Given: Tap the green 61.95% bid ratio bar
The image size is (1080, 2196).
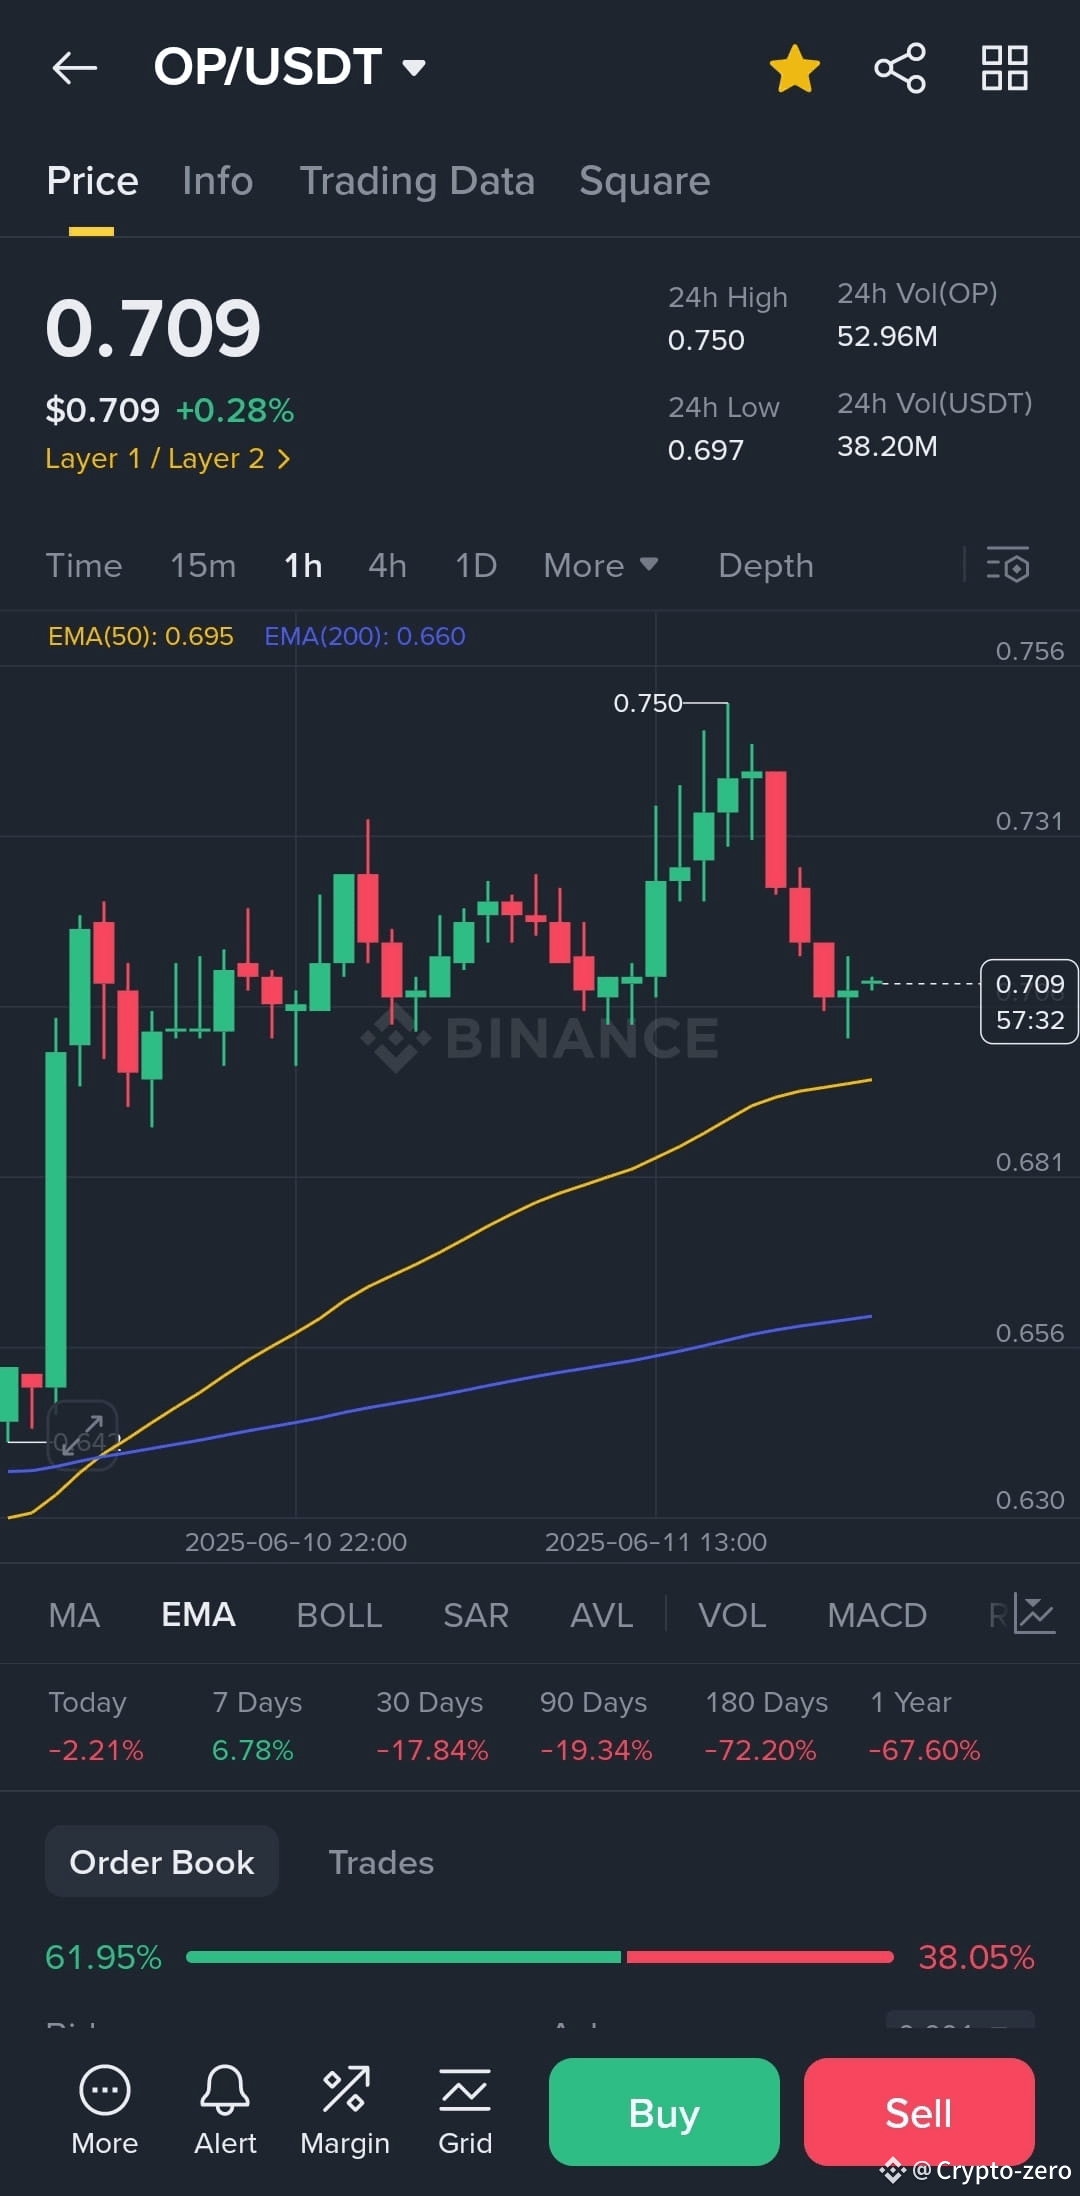Looking at the screenshot, I should 403,1957.
